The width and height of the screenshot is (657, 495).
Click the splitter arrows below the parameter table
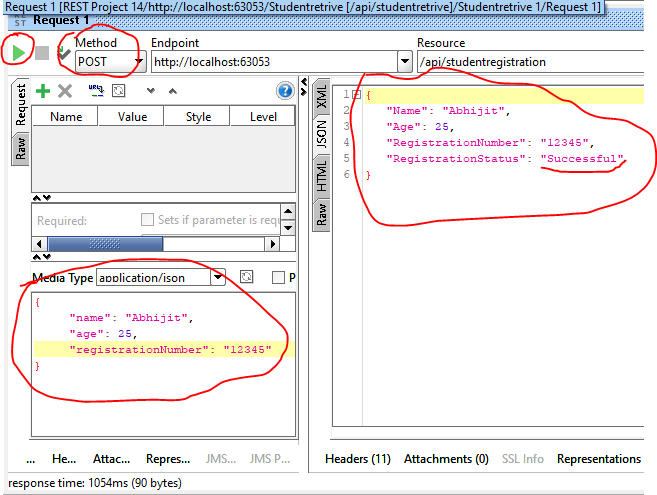41,197
